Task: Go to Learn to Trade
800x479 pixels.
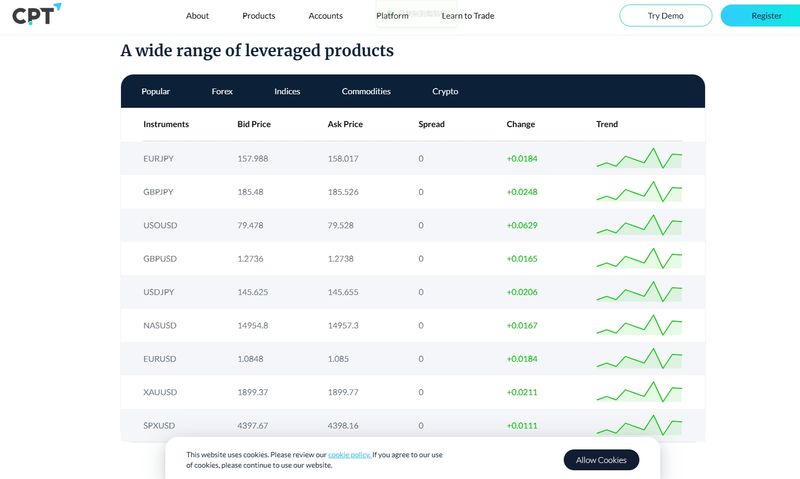Action: coord(468,16)
